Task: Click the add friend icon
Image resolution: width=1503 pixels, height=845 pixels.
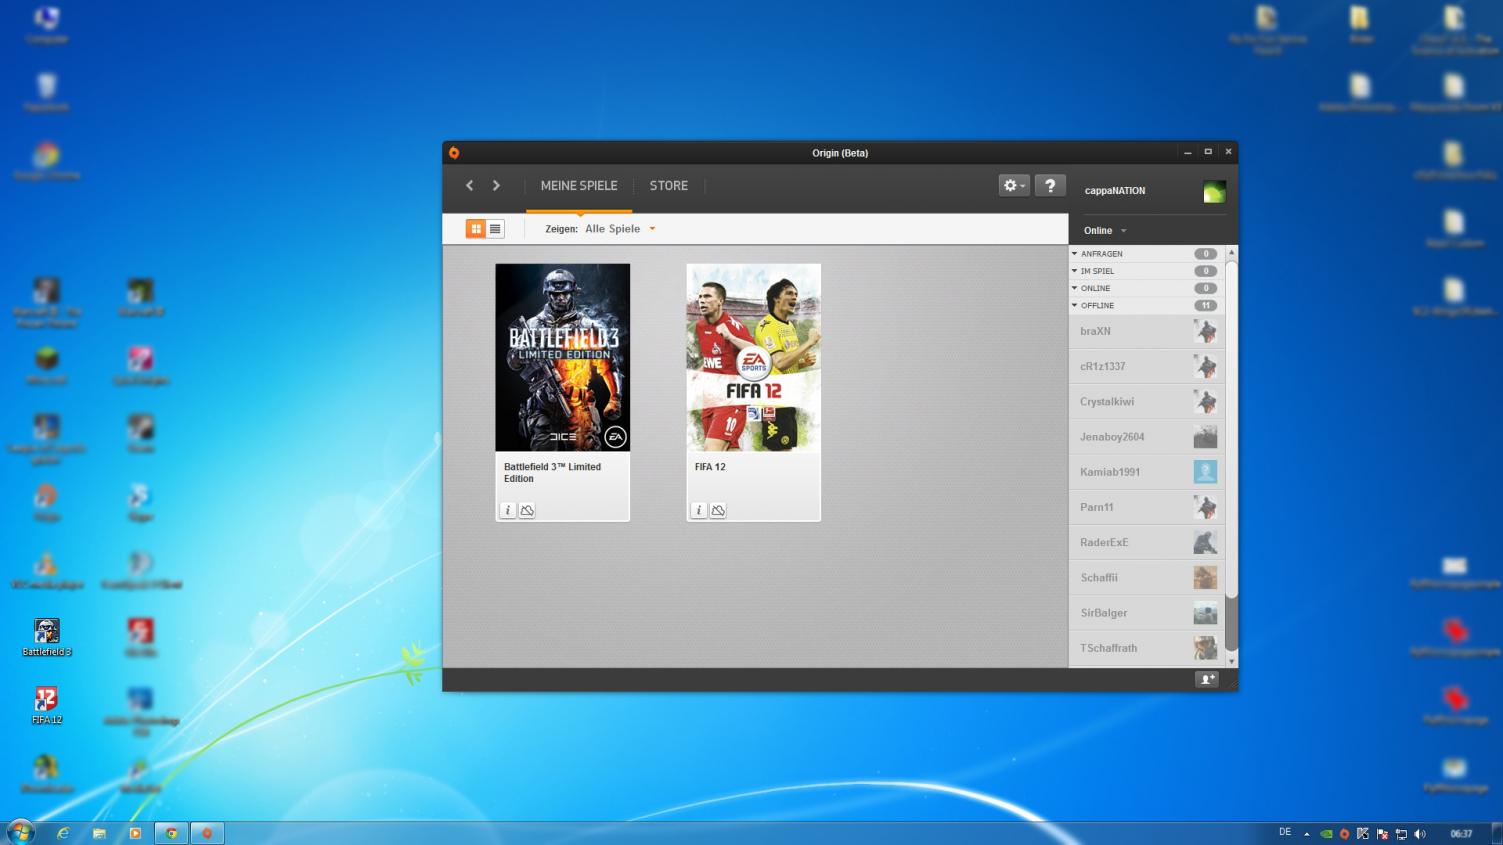Action: tap(1207, 679)
